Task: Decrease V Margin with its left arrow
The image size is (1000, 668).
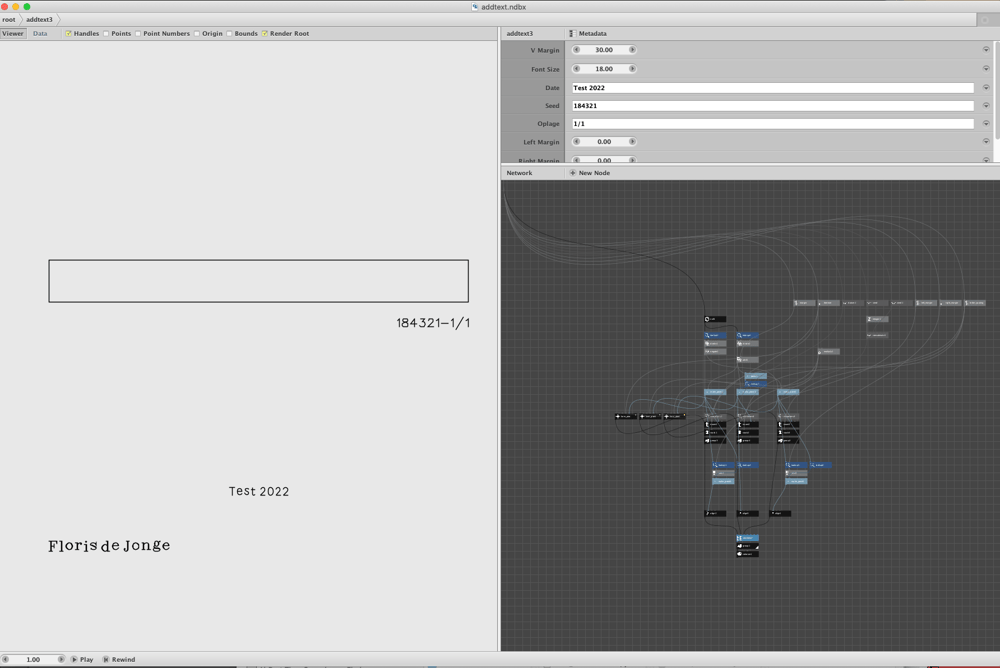Action: tap(577, 50)
